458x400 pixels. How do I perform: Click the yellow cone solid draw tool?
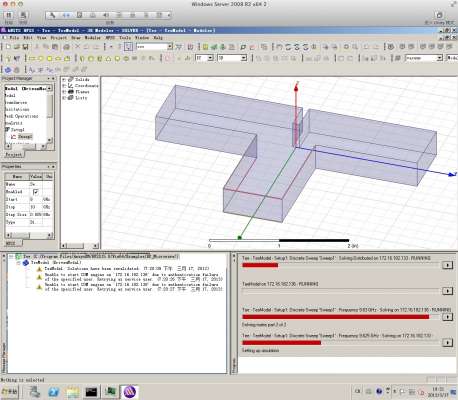coord(108,58)
